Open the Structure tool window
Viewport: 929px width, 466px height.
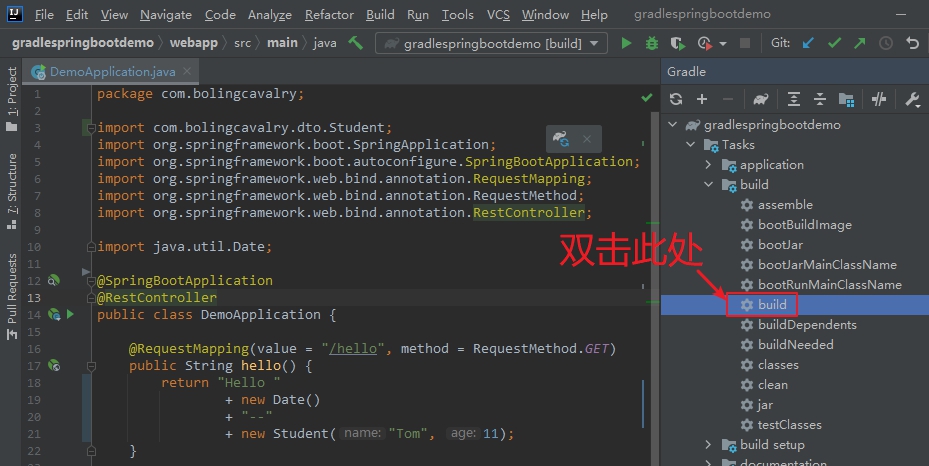(x=12, y=191)
